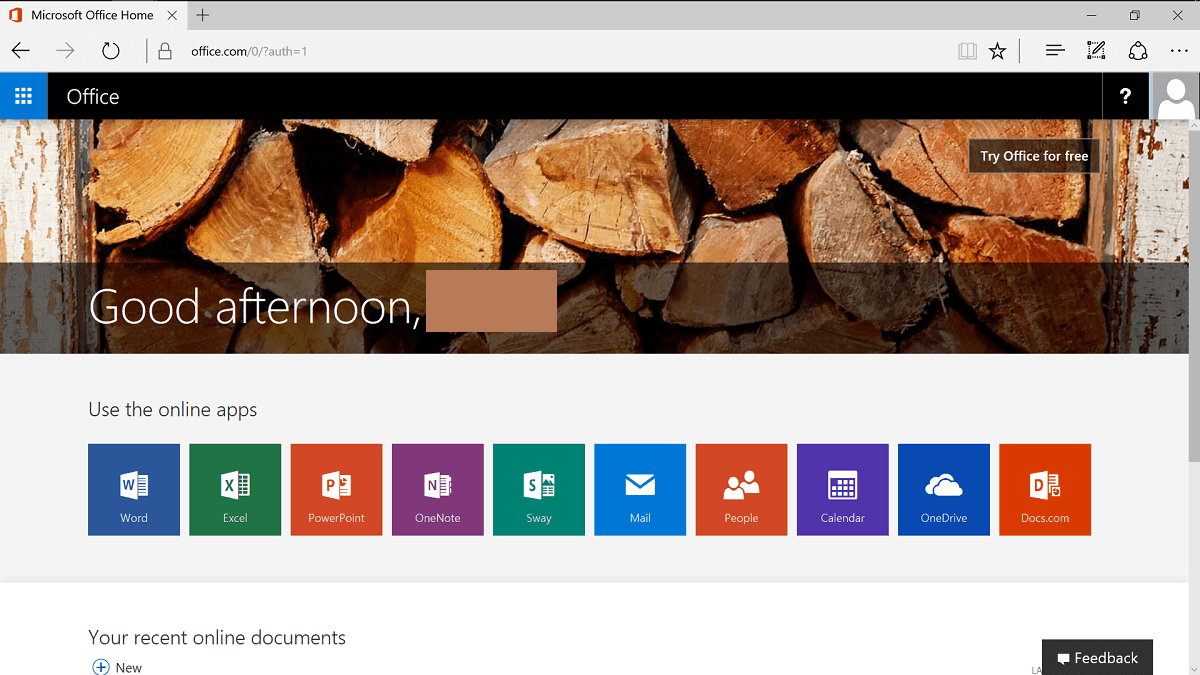This screenshot has height=675, width=1200.
Task: Open the People app tile
Action: pos(741,490)
